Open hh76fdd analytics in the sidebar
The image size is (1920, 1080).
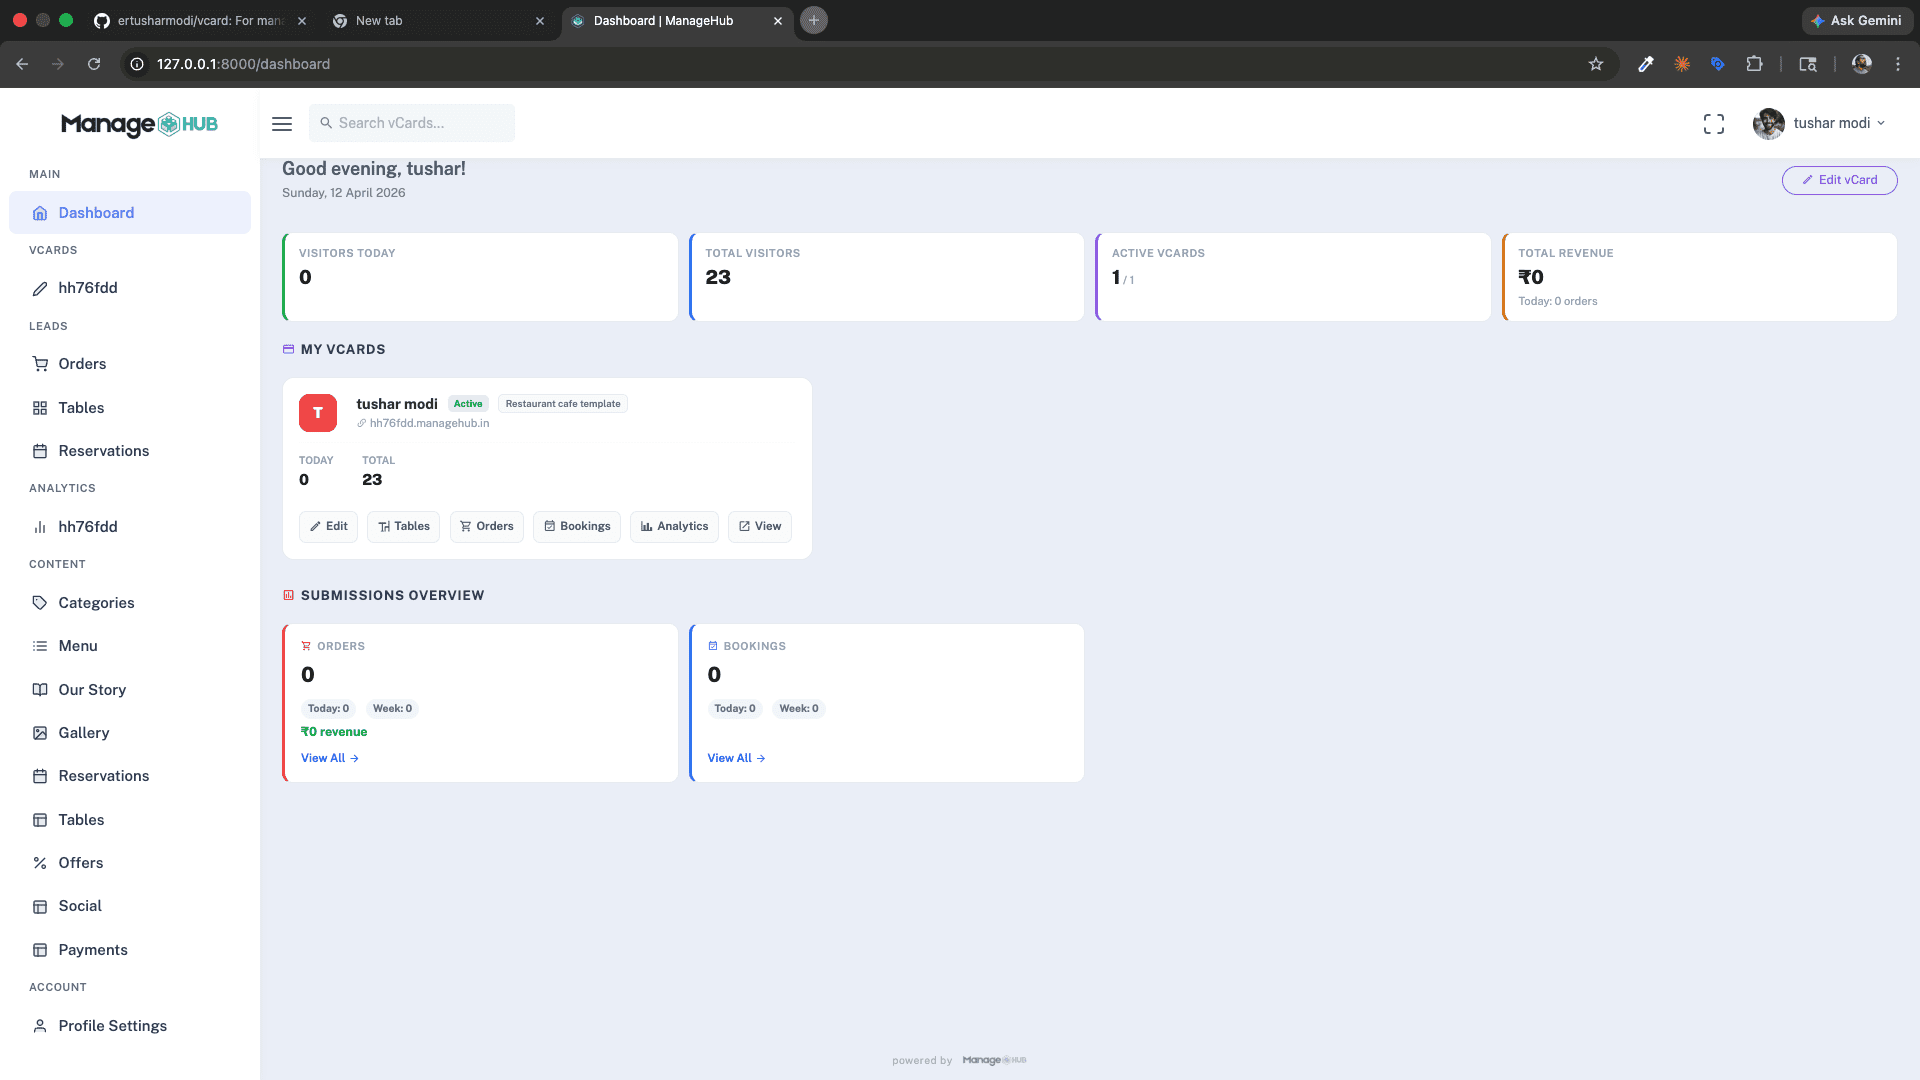pos(130,527)
